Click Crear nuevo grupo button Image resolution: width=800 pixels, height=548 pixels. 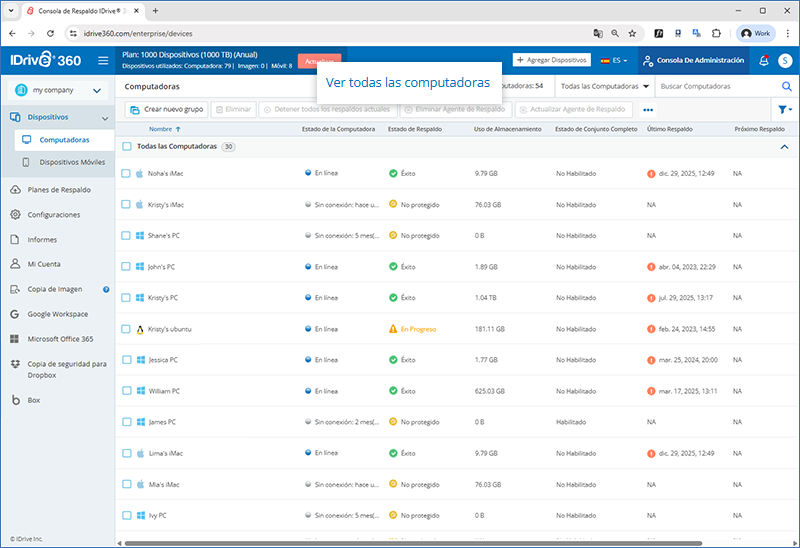coord(167,109)
